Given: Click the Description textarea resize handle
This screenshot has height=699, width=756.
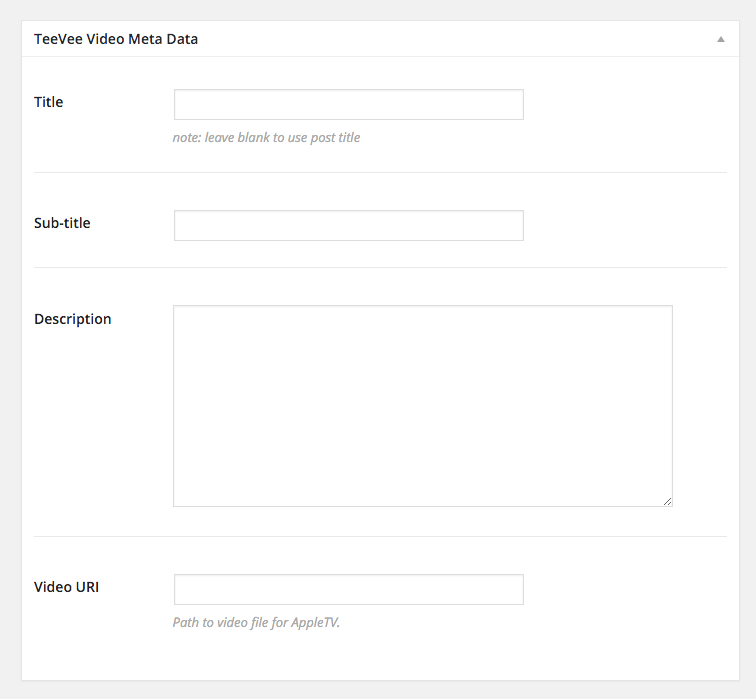Looking at the screenshot, I should tap(667, 501).
